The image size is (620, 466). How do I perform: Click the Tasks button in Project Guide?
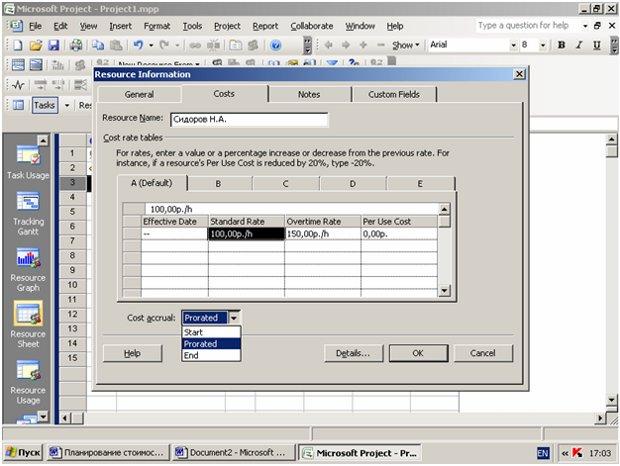pos(44,105)
